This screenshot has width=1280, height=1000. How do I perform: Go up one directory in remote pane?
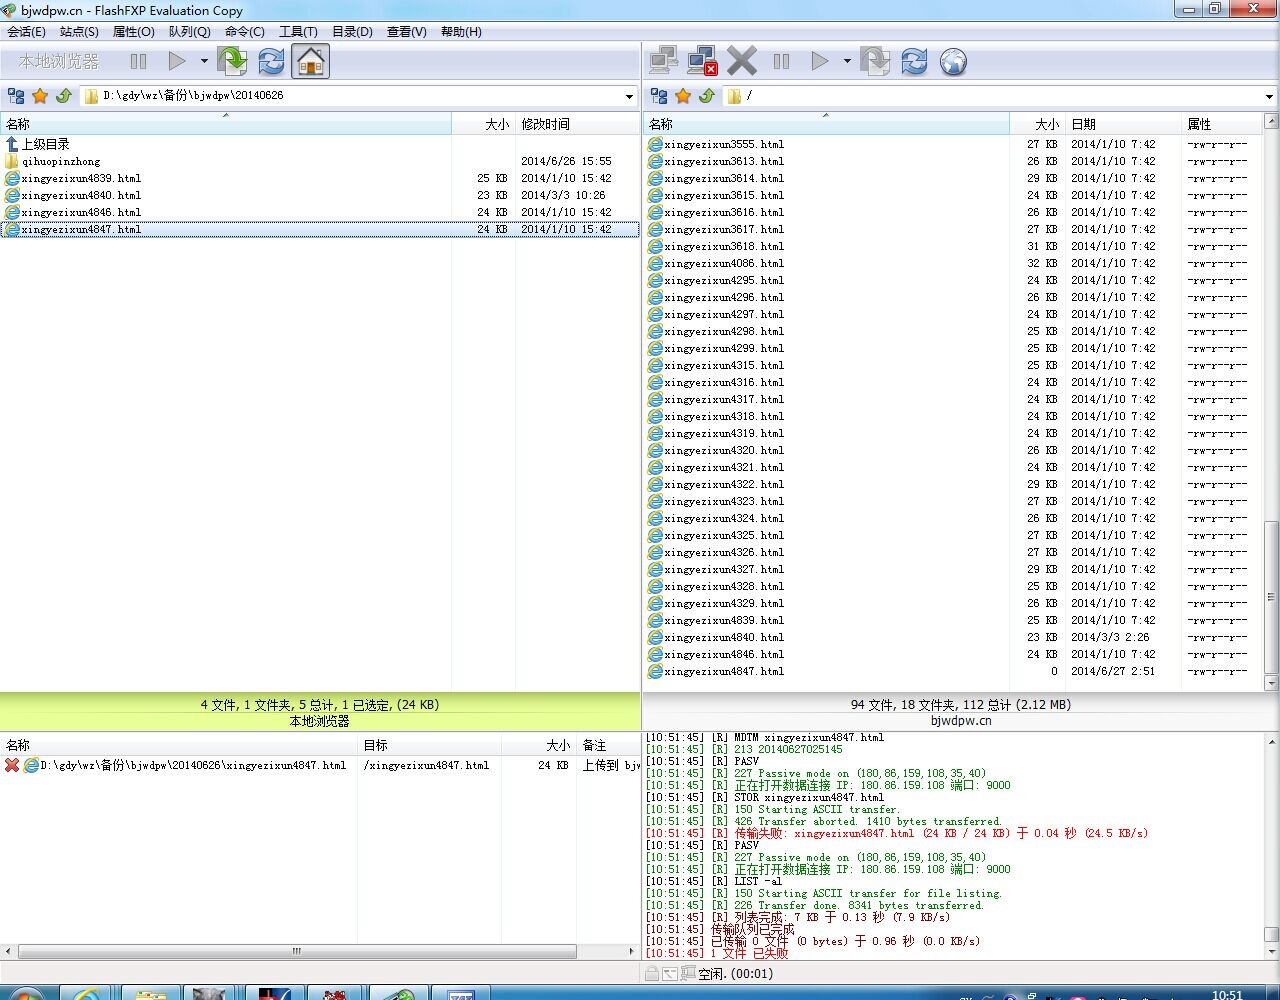[x=707, y=96]
